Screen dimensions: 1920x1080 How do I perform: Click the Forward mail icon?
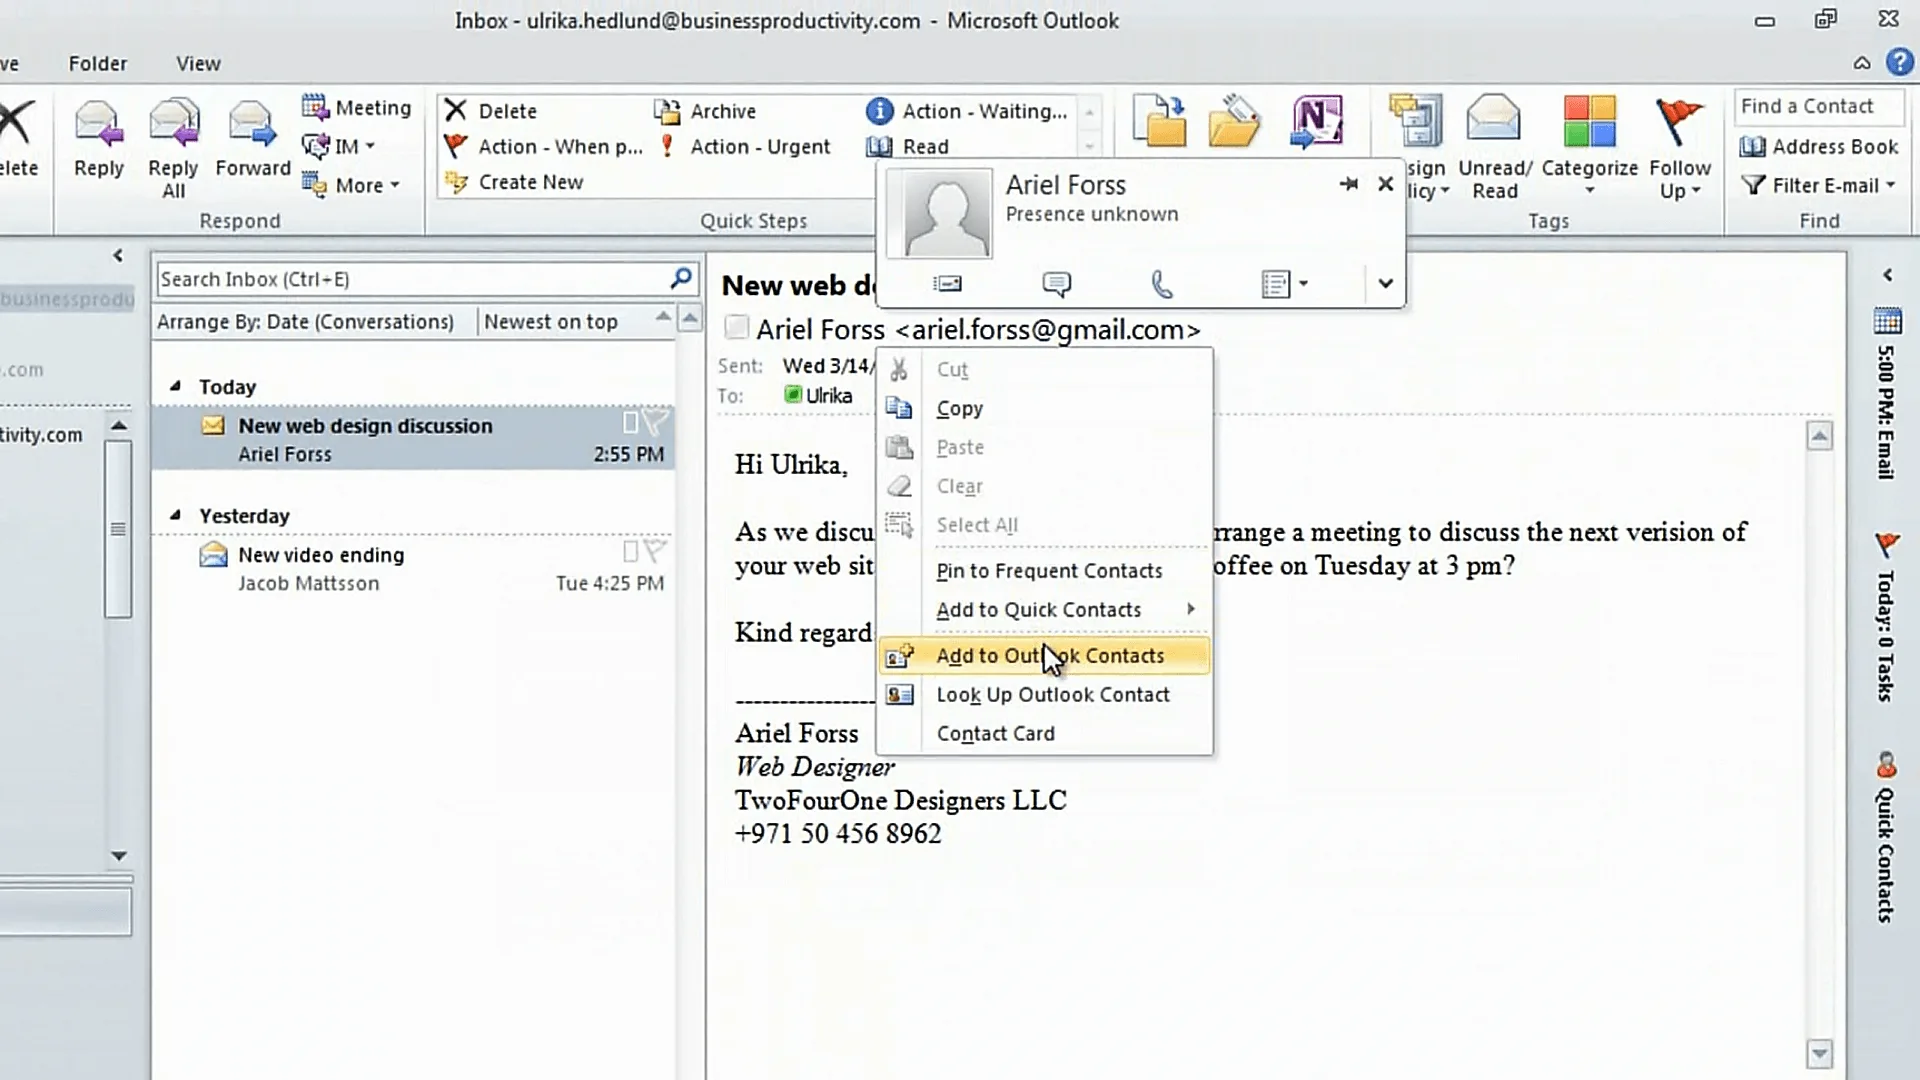tap(252, 125)
